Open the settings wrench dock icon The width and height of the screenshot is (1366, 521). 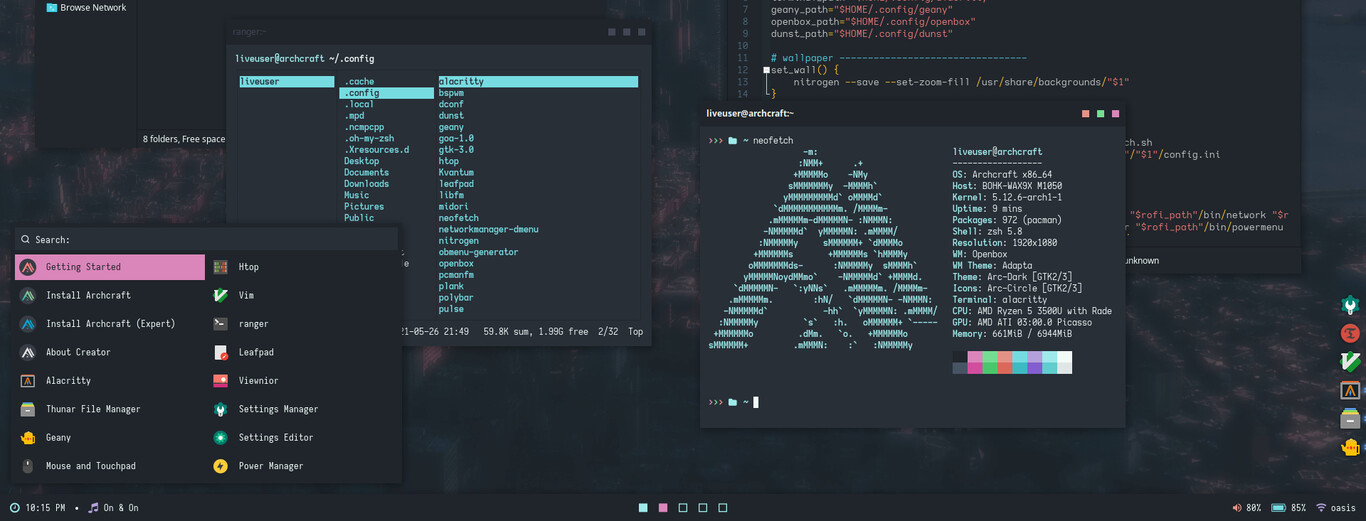click(1351, 305)
